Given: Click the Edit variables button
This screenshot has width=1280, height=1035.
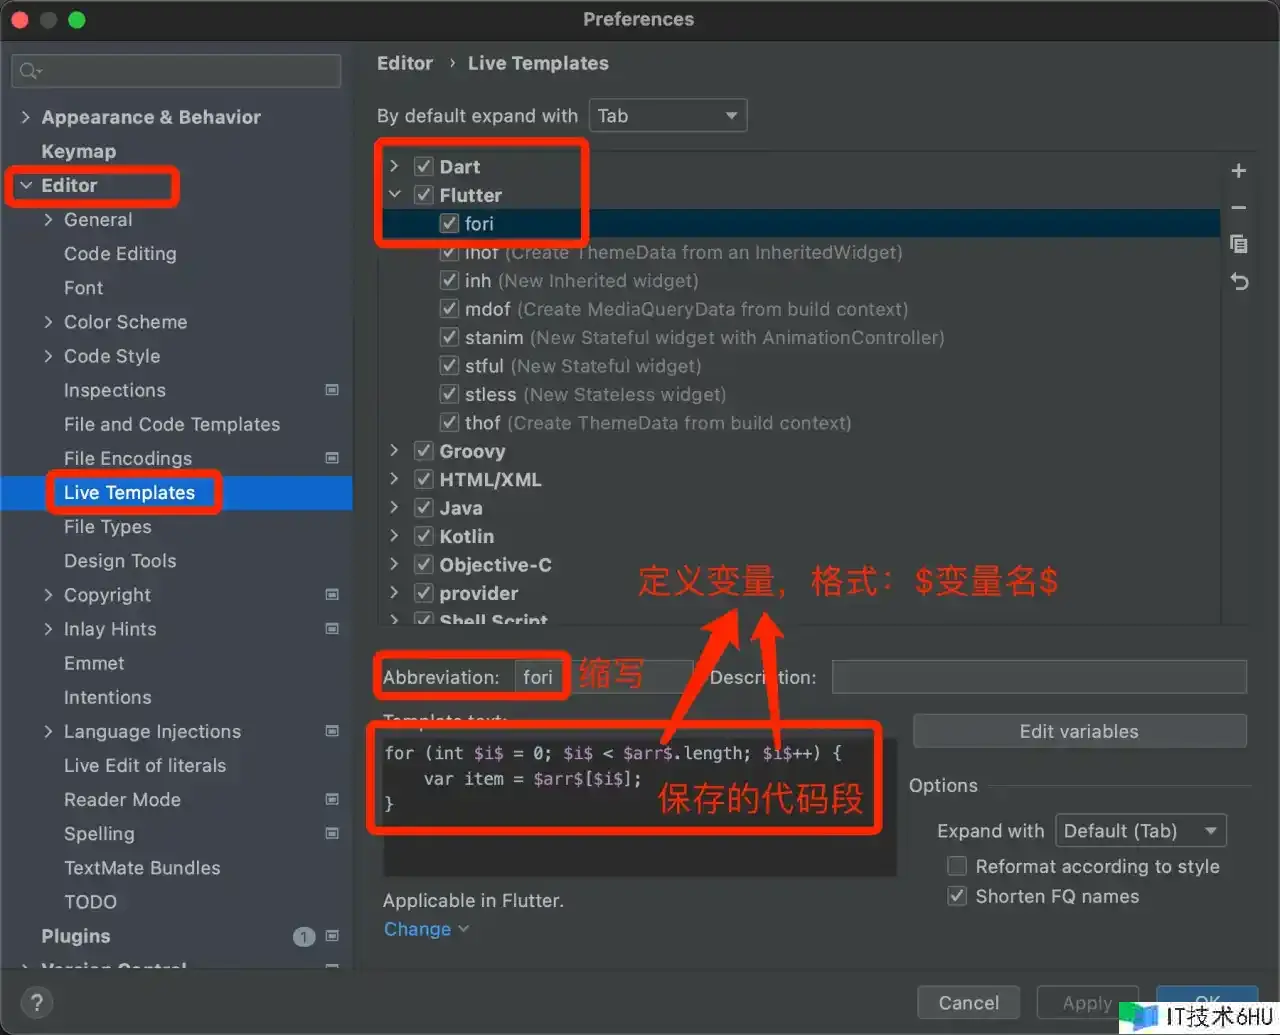Looking at the screenshot, I should point(1079,731).
